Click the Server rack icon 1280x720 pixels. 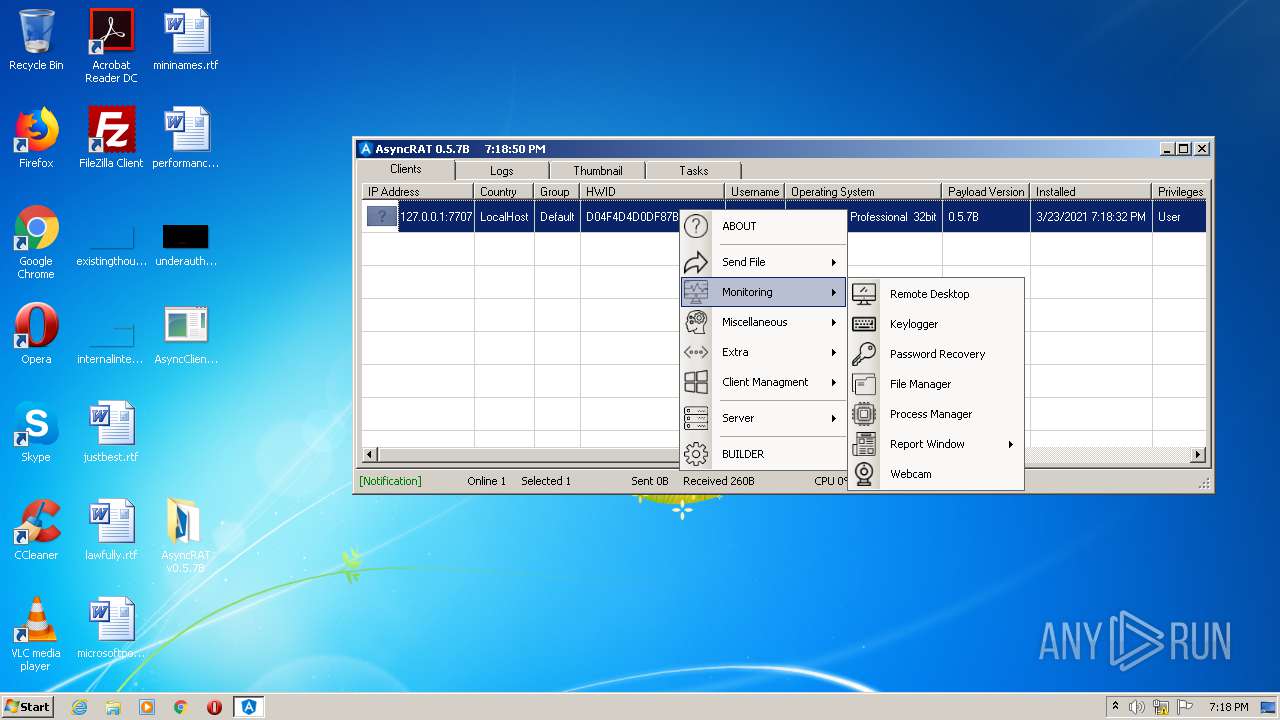tap(695, 418)
